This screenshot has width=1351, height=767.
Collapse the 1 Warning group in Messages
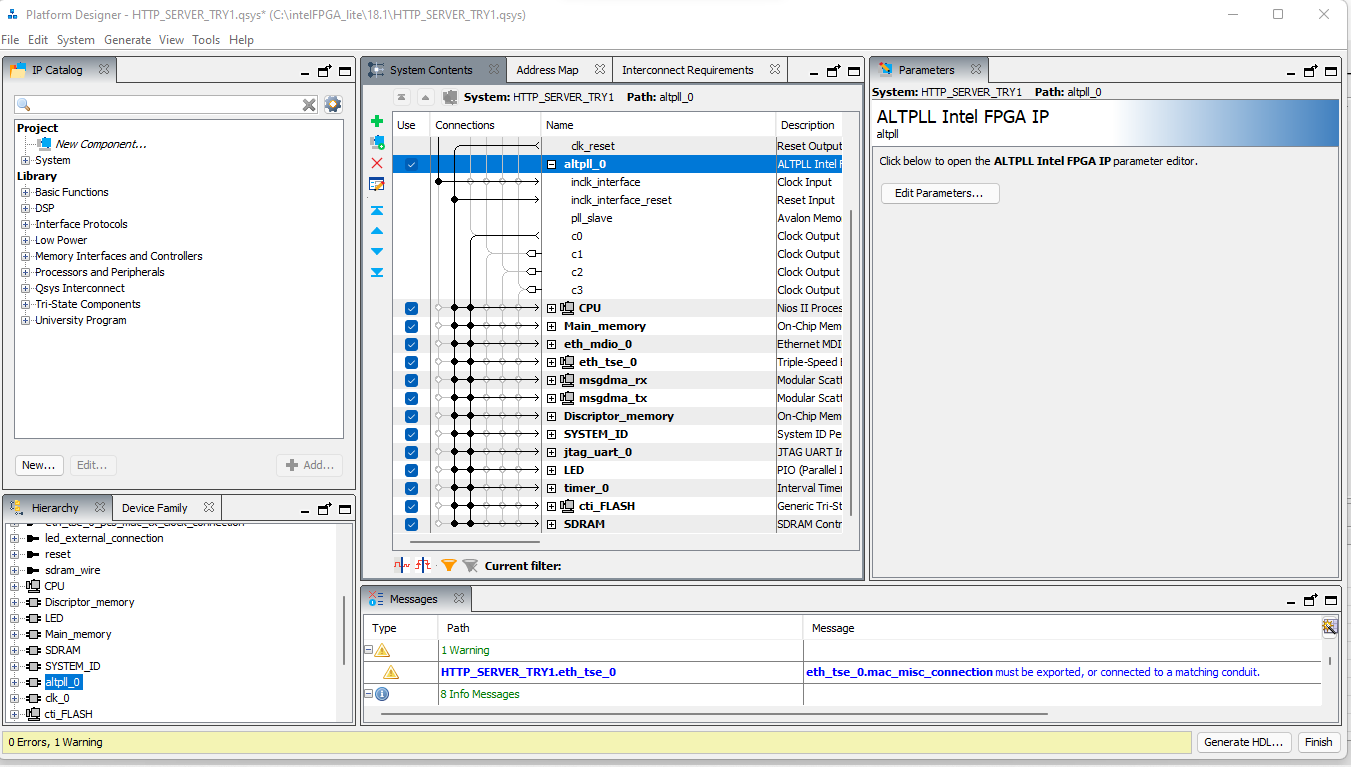coord(367,650)
